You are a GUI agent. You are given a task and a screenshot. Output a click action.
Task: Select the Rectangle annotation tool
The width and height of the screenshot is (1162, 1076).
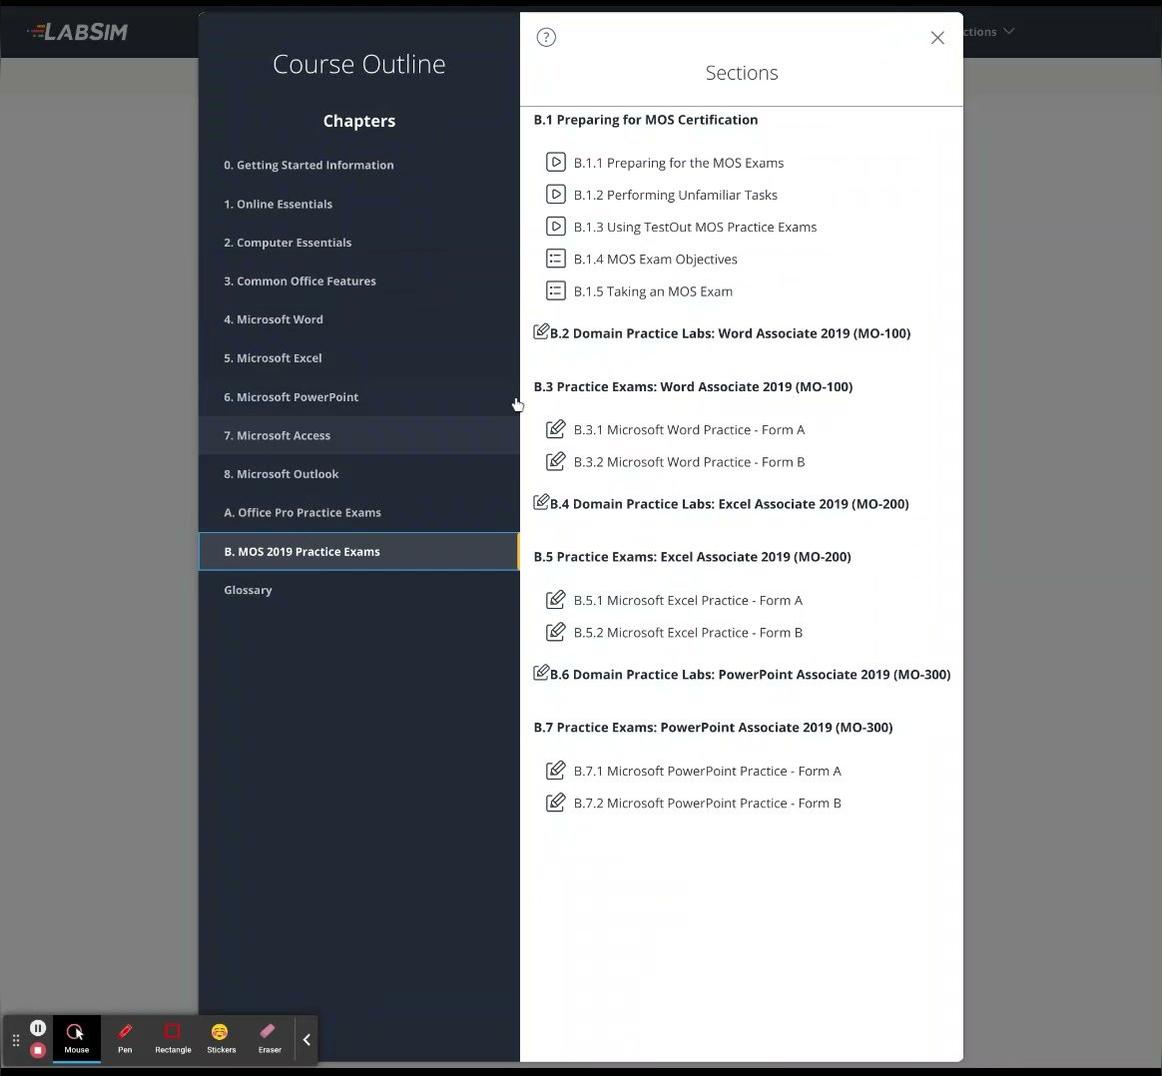(x=173, y=1039)
